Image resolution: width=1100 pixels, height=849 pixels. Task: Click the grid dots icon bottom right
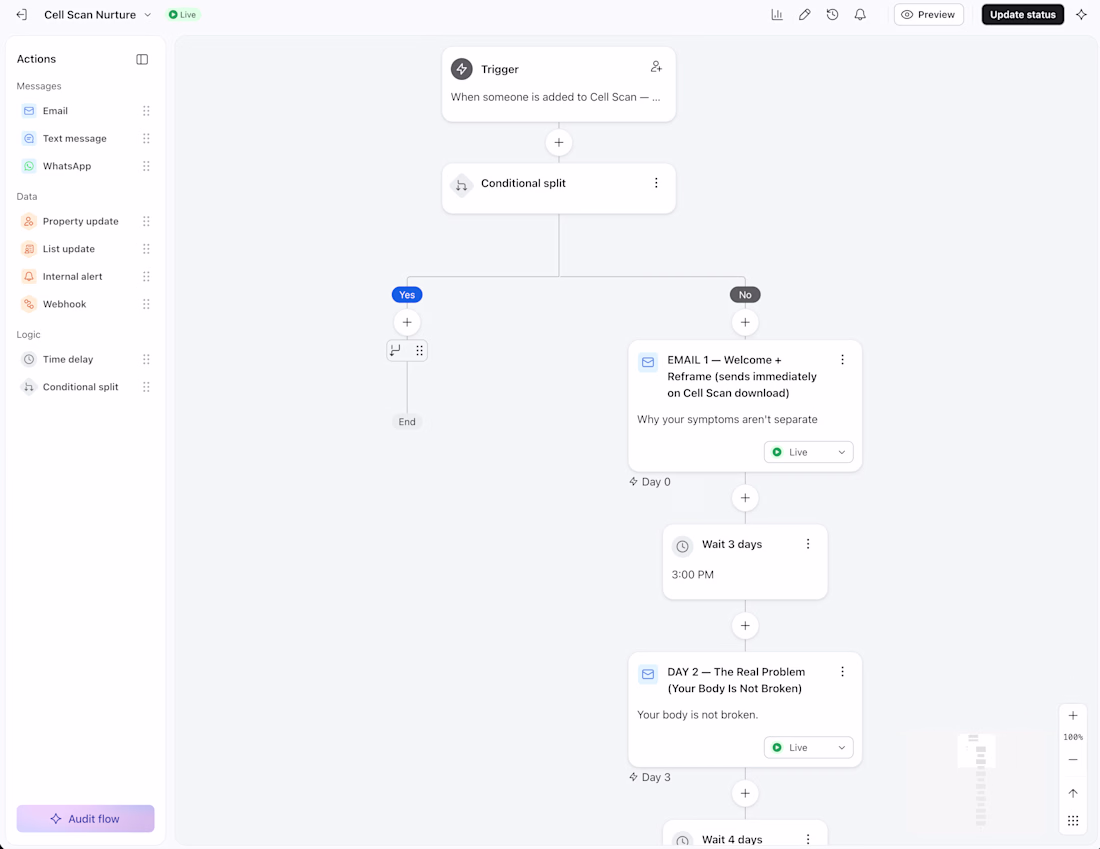[x=1073, y=820]
